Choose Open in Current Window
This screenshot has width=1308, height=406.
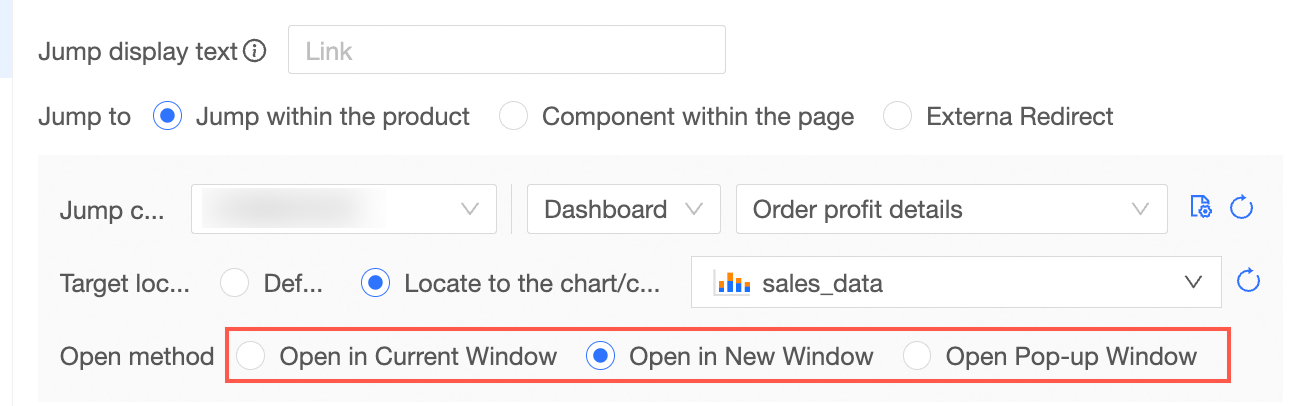251,356
